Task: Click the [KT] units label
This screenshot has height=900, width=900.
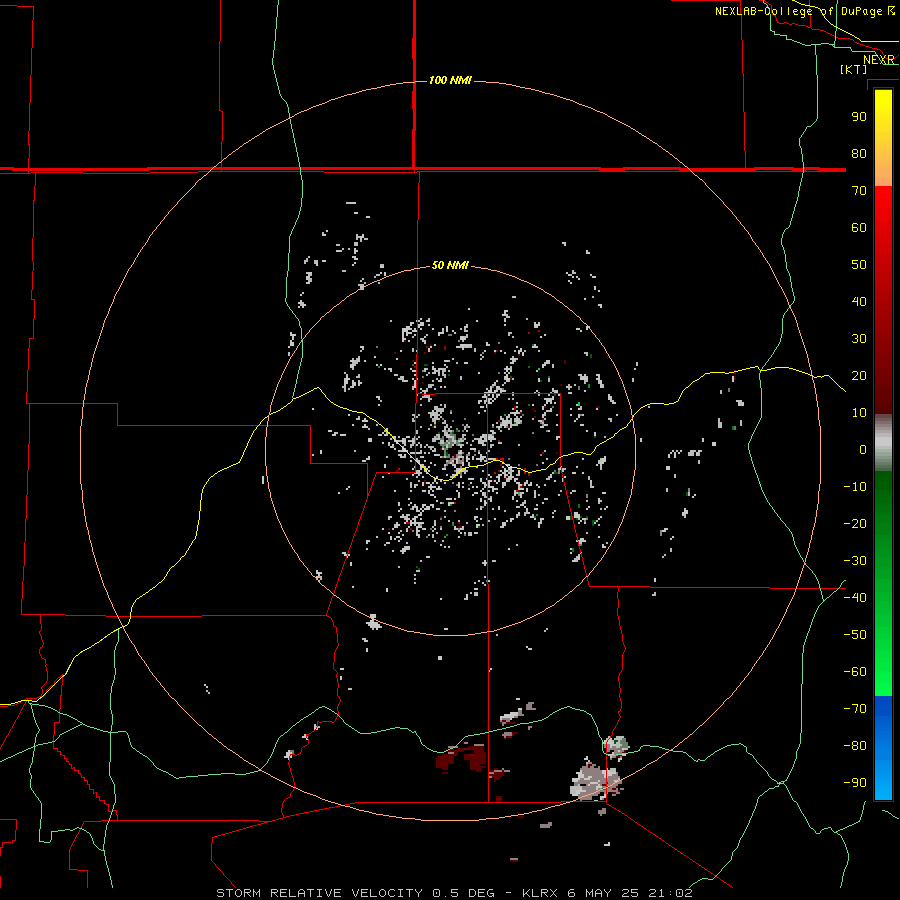Action: click(854, 69)
